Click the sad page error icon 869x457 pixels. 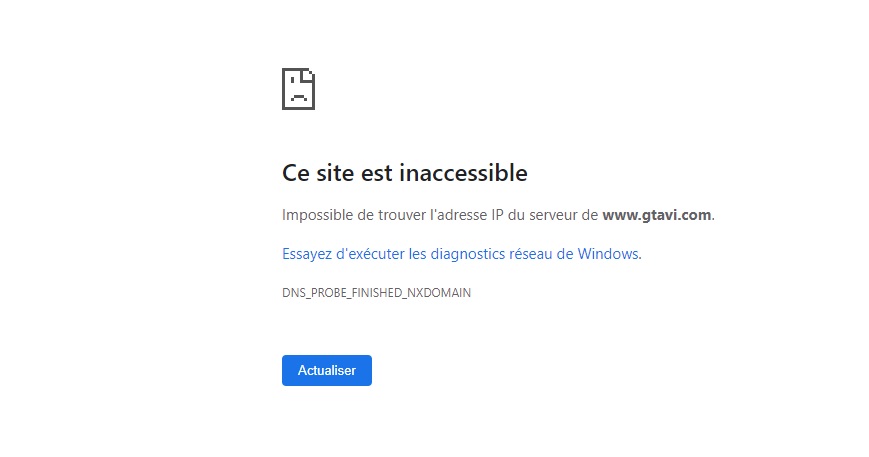(299, 89)
